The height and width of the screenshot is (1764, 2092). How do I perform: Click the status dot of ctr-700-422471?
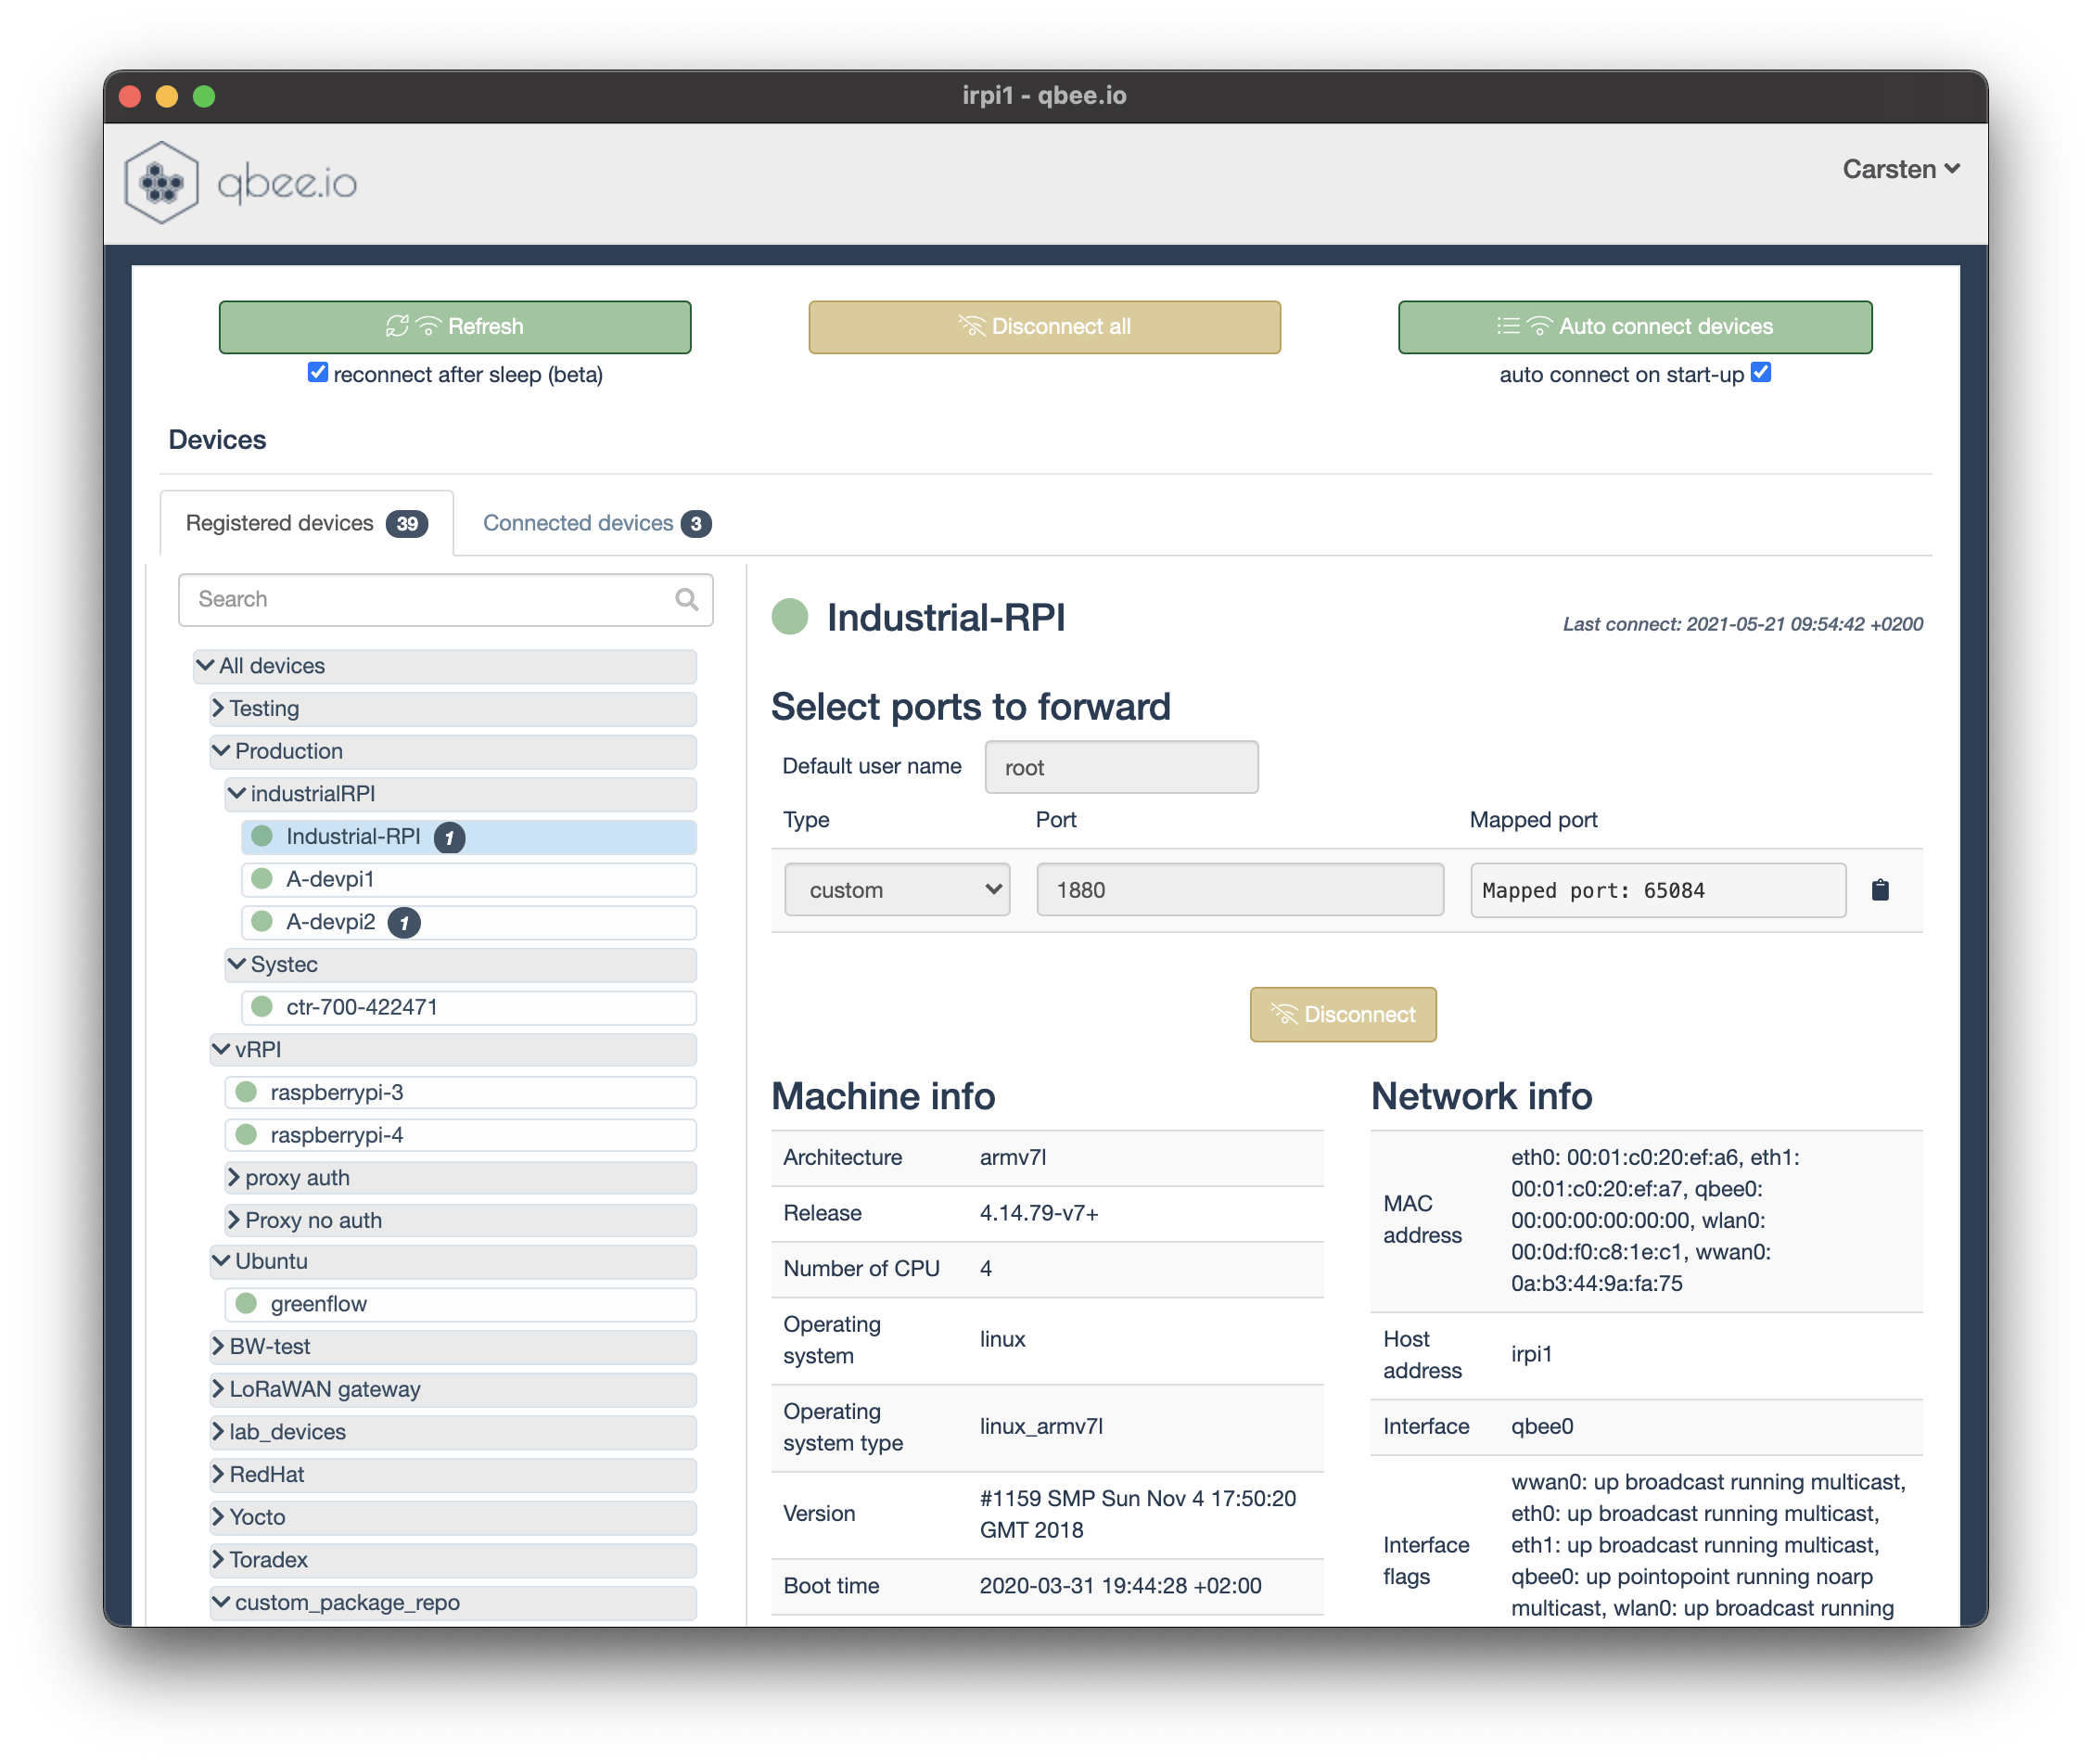click(x=262, y=1007)
